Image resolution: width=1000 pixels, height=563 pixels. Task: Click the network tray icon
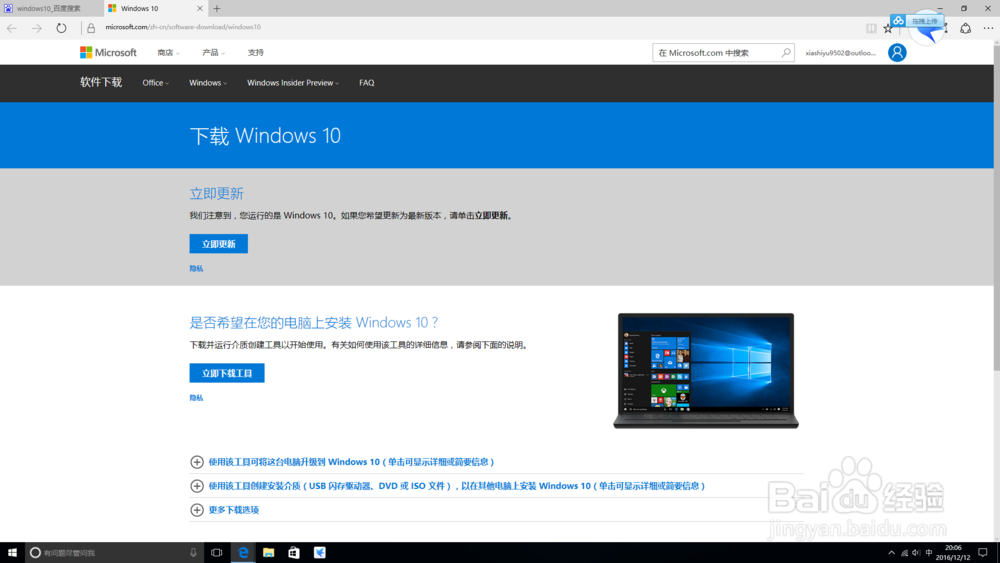(904, 553)
